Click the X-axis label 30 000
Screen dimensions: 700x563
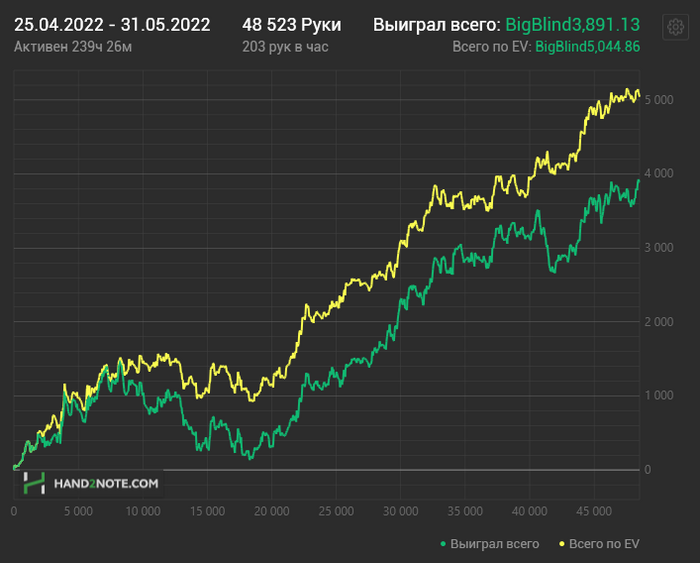point(400,511)
